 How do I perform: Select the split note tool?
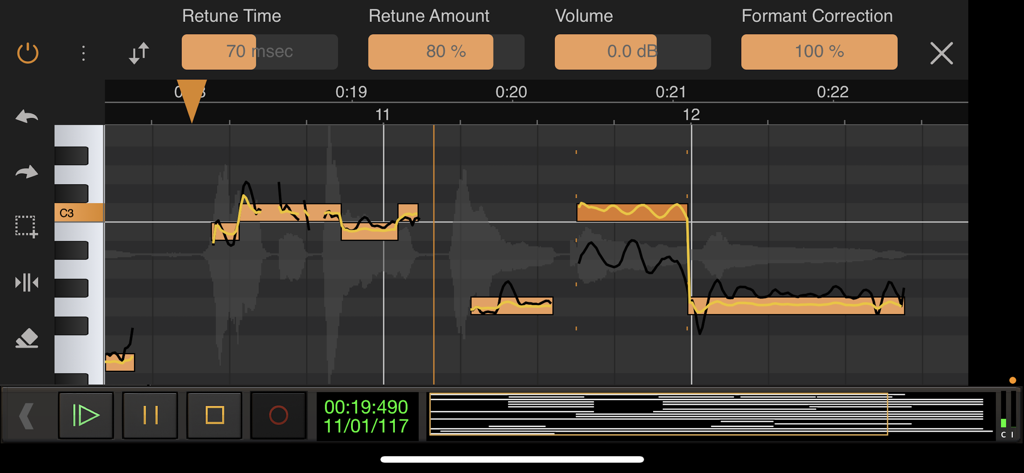[x=27, y=283]
